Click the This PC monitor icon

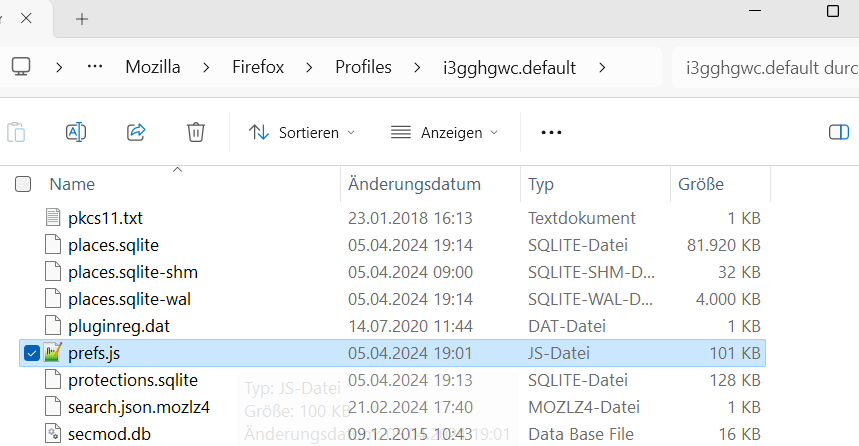(21, 67)
